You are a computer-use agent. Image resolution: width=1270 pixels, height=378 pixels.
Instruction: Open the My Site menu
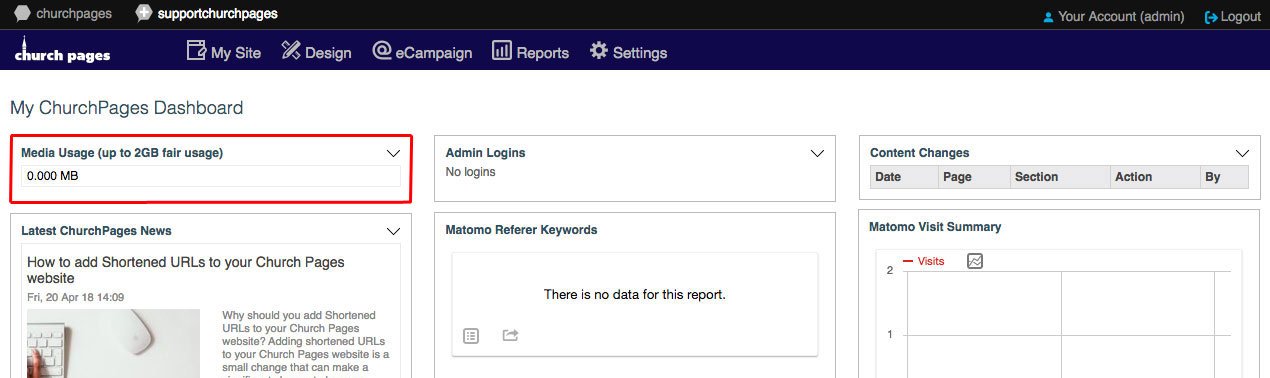click(224, 52)
